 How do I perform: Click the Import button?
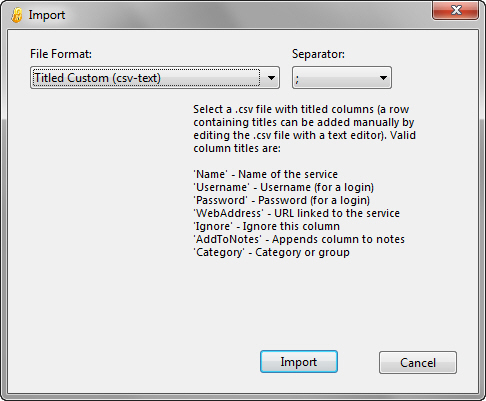299,362
